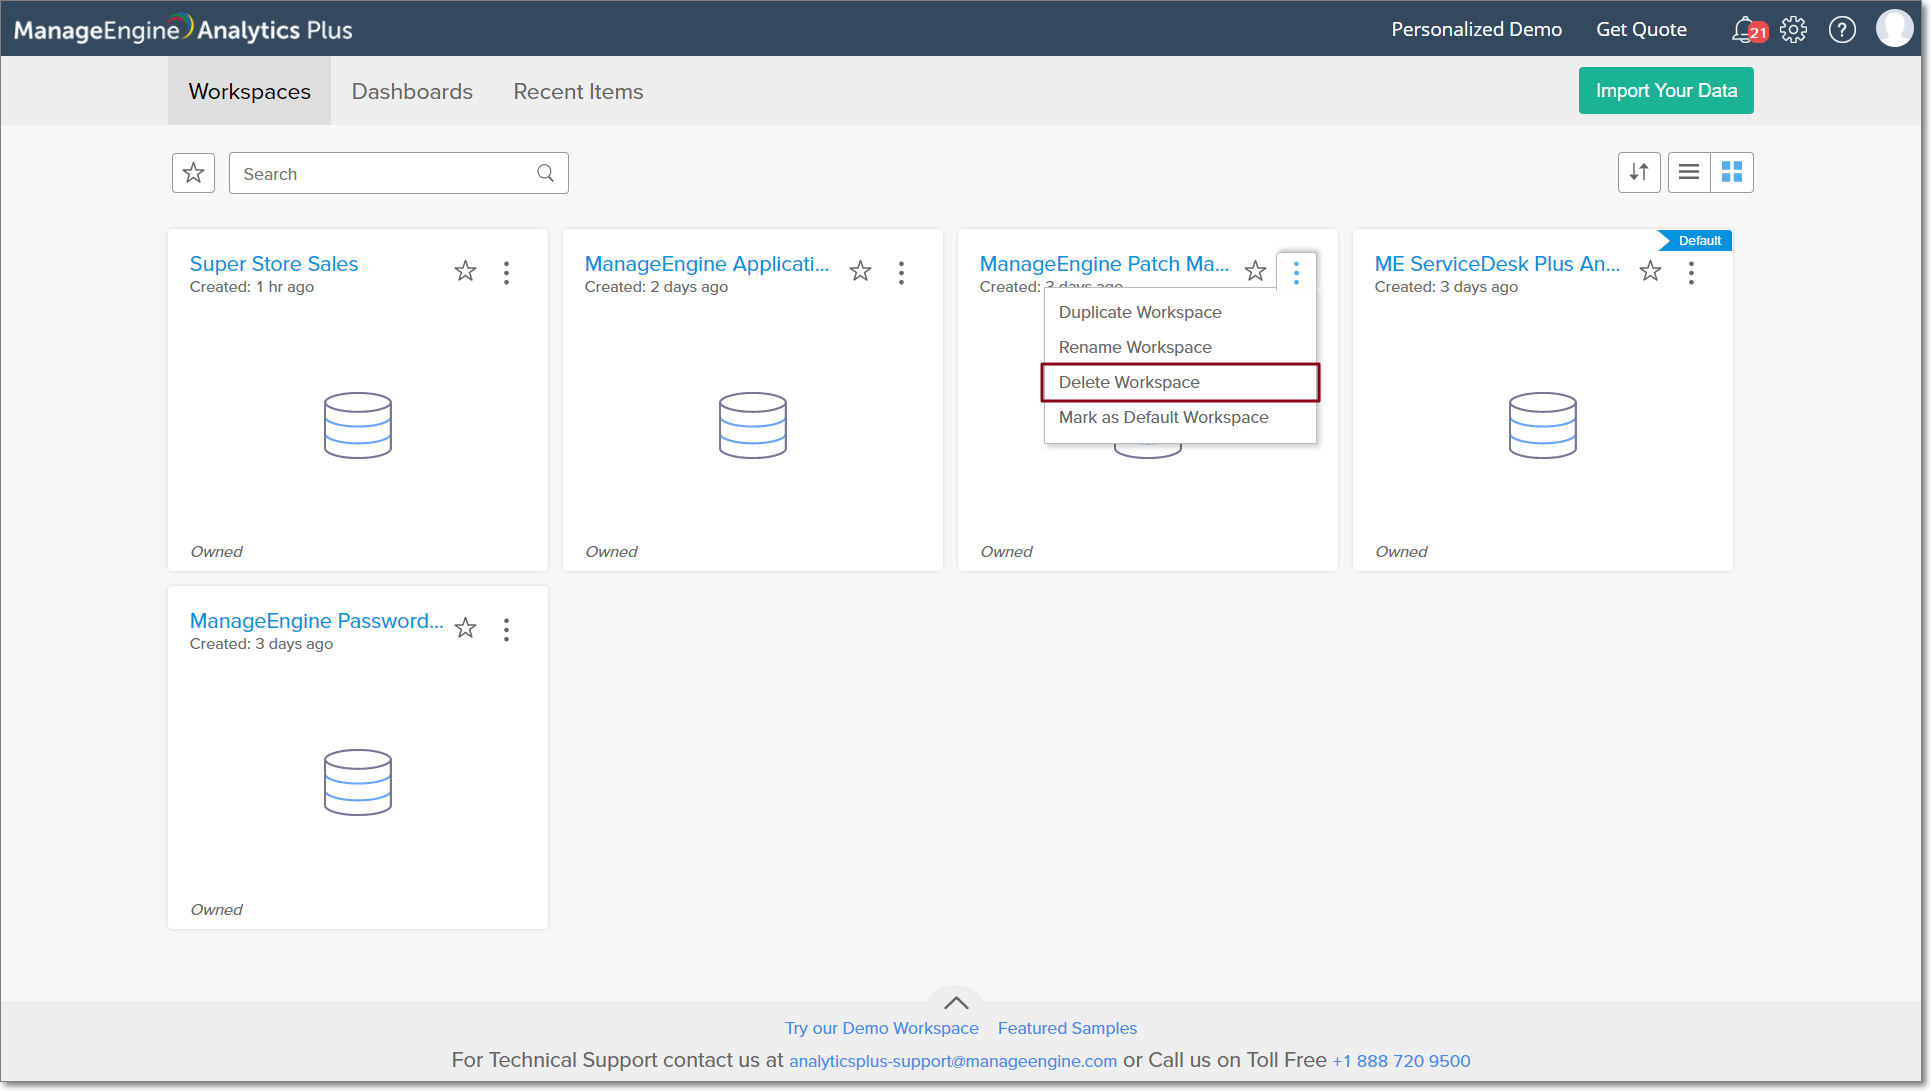Click the sort workspaces icon

pyautogui.click(x=1639, y=172)
